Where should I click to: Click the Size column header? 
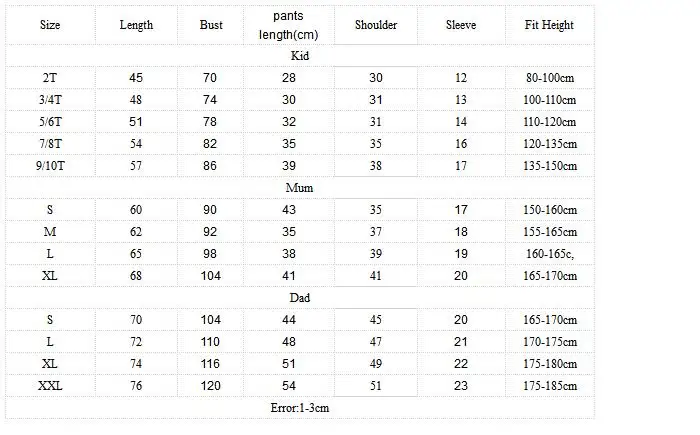tap(50, 25)
